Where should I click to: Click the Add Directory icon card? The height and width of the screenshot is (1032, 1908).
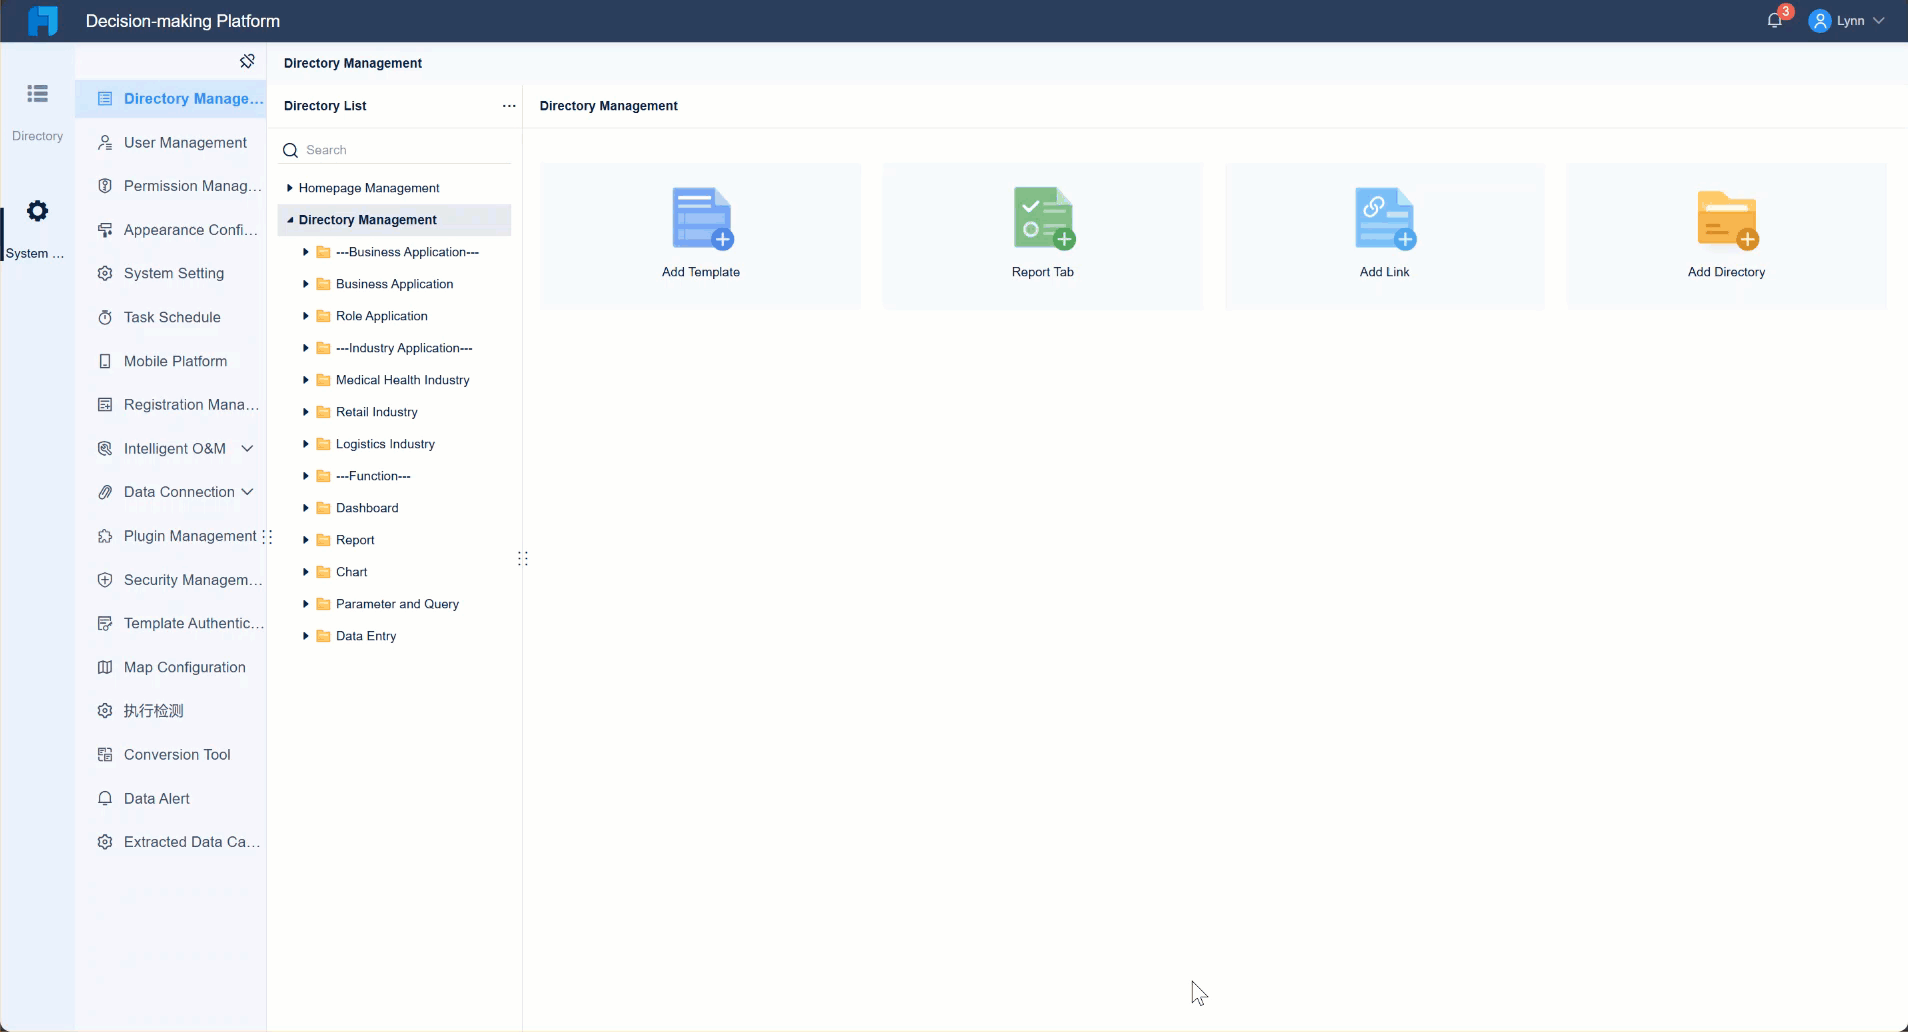(1727, 236)
